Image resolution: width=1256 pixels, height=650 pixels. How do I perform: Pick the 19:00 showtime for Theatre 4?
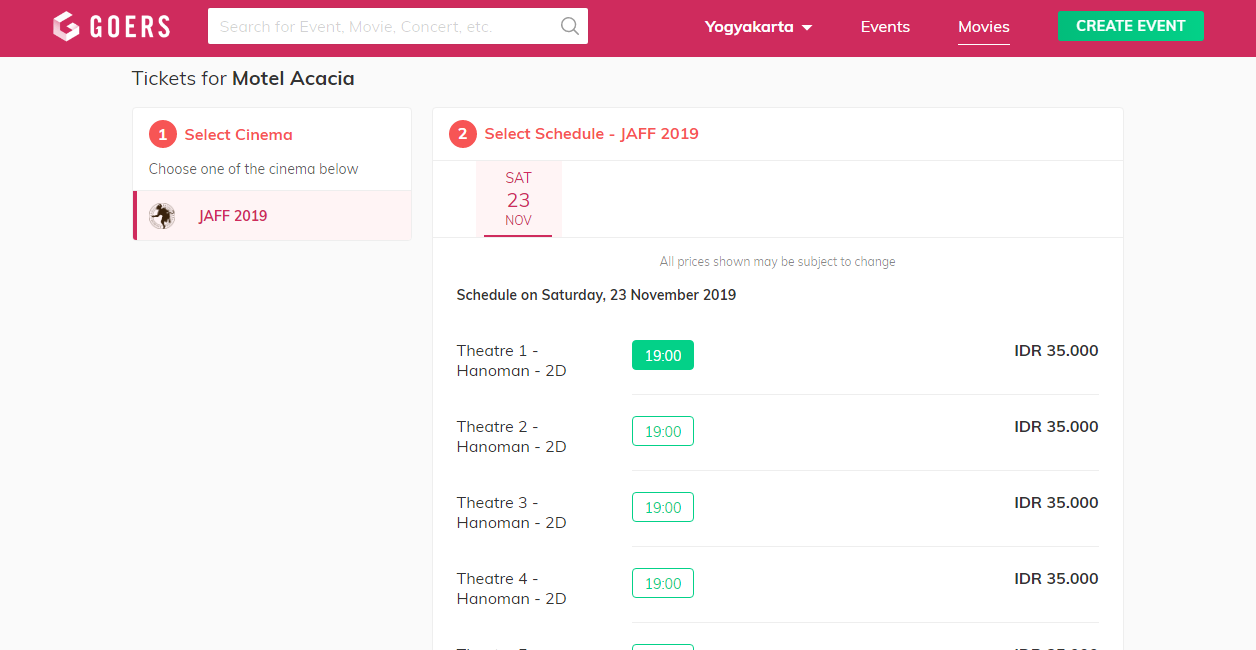click(x=662, y=583)
